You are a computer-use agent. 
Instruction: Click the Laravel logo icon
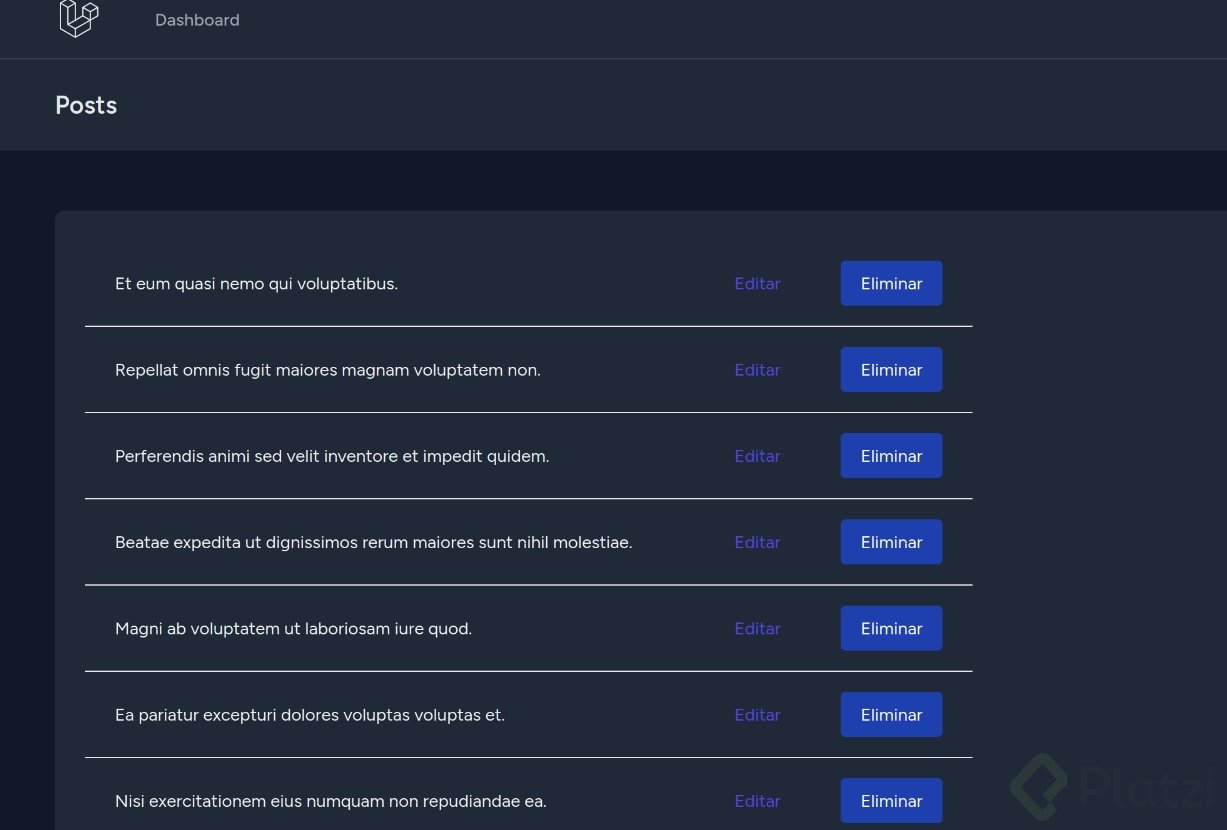click(79, 18)
